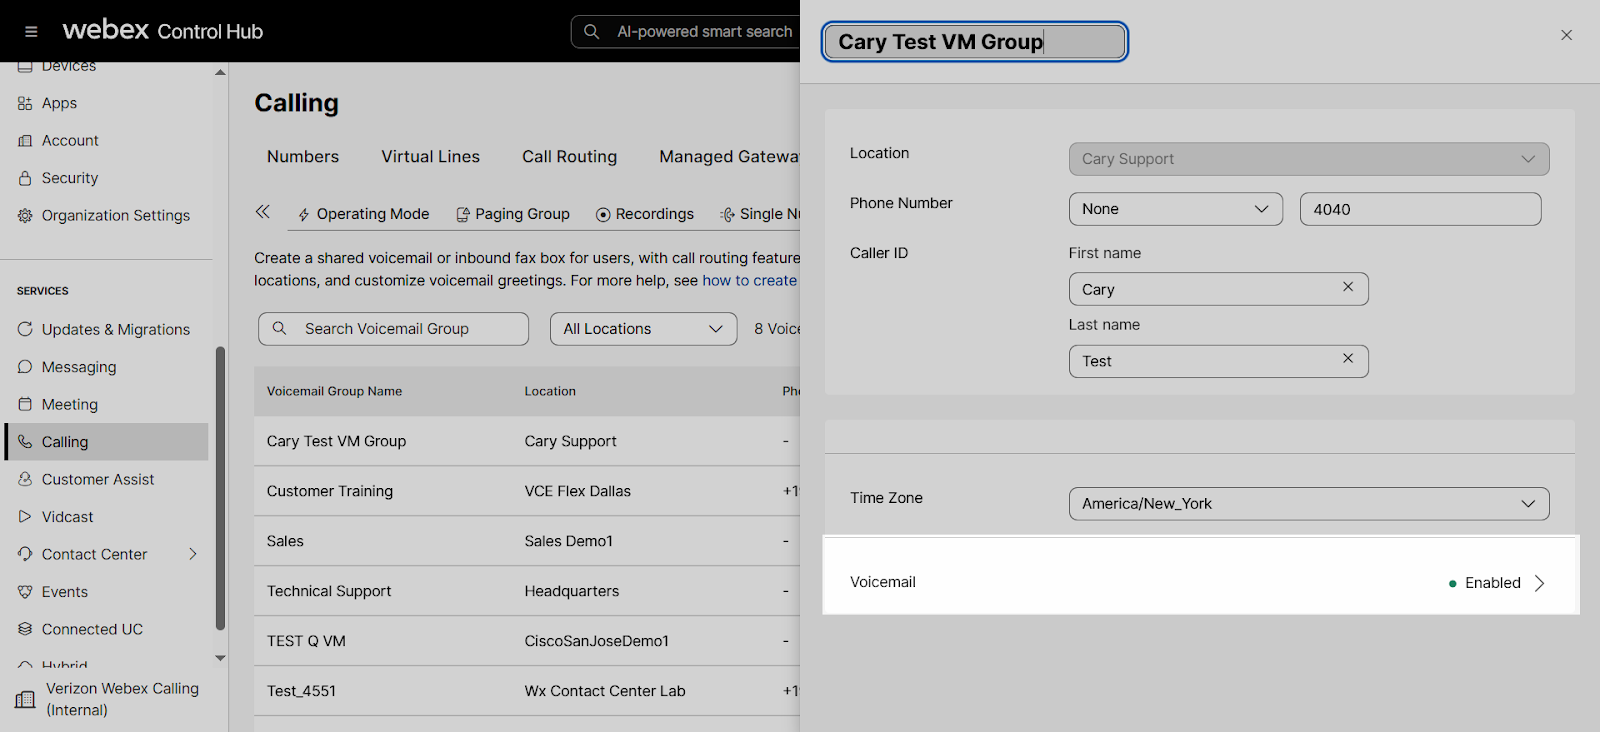This screenshot has height=732, width=1600.
Task: Click the VCE Flex Dallas location cell
Action: coord(578,491)
